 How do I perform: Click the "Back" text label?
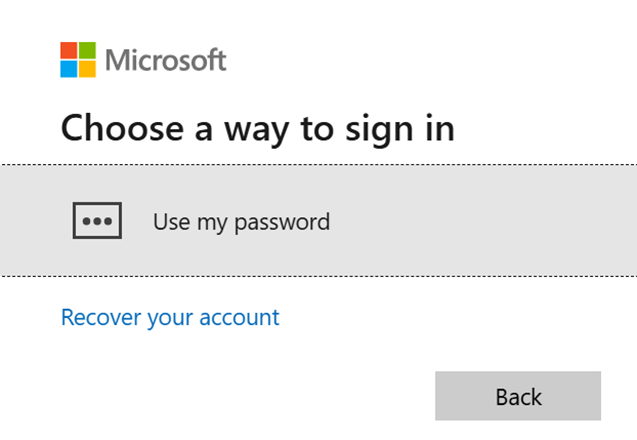[x=518, y=397]
